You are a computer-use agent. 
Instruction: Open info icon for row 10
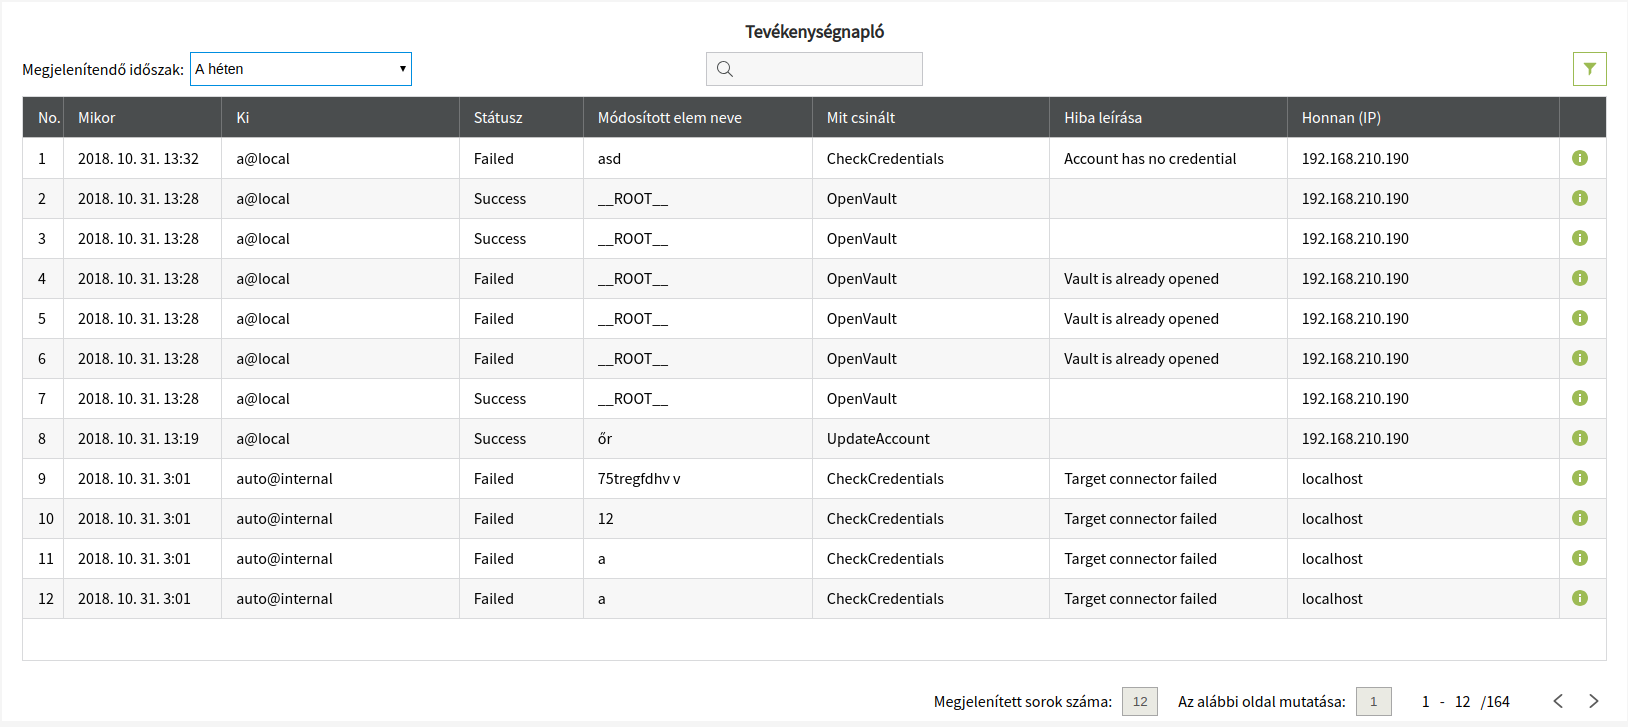1580,518
